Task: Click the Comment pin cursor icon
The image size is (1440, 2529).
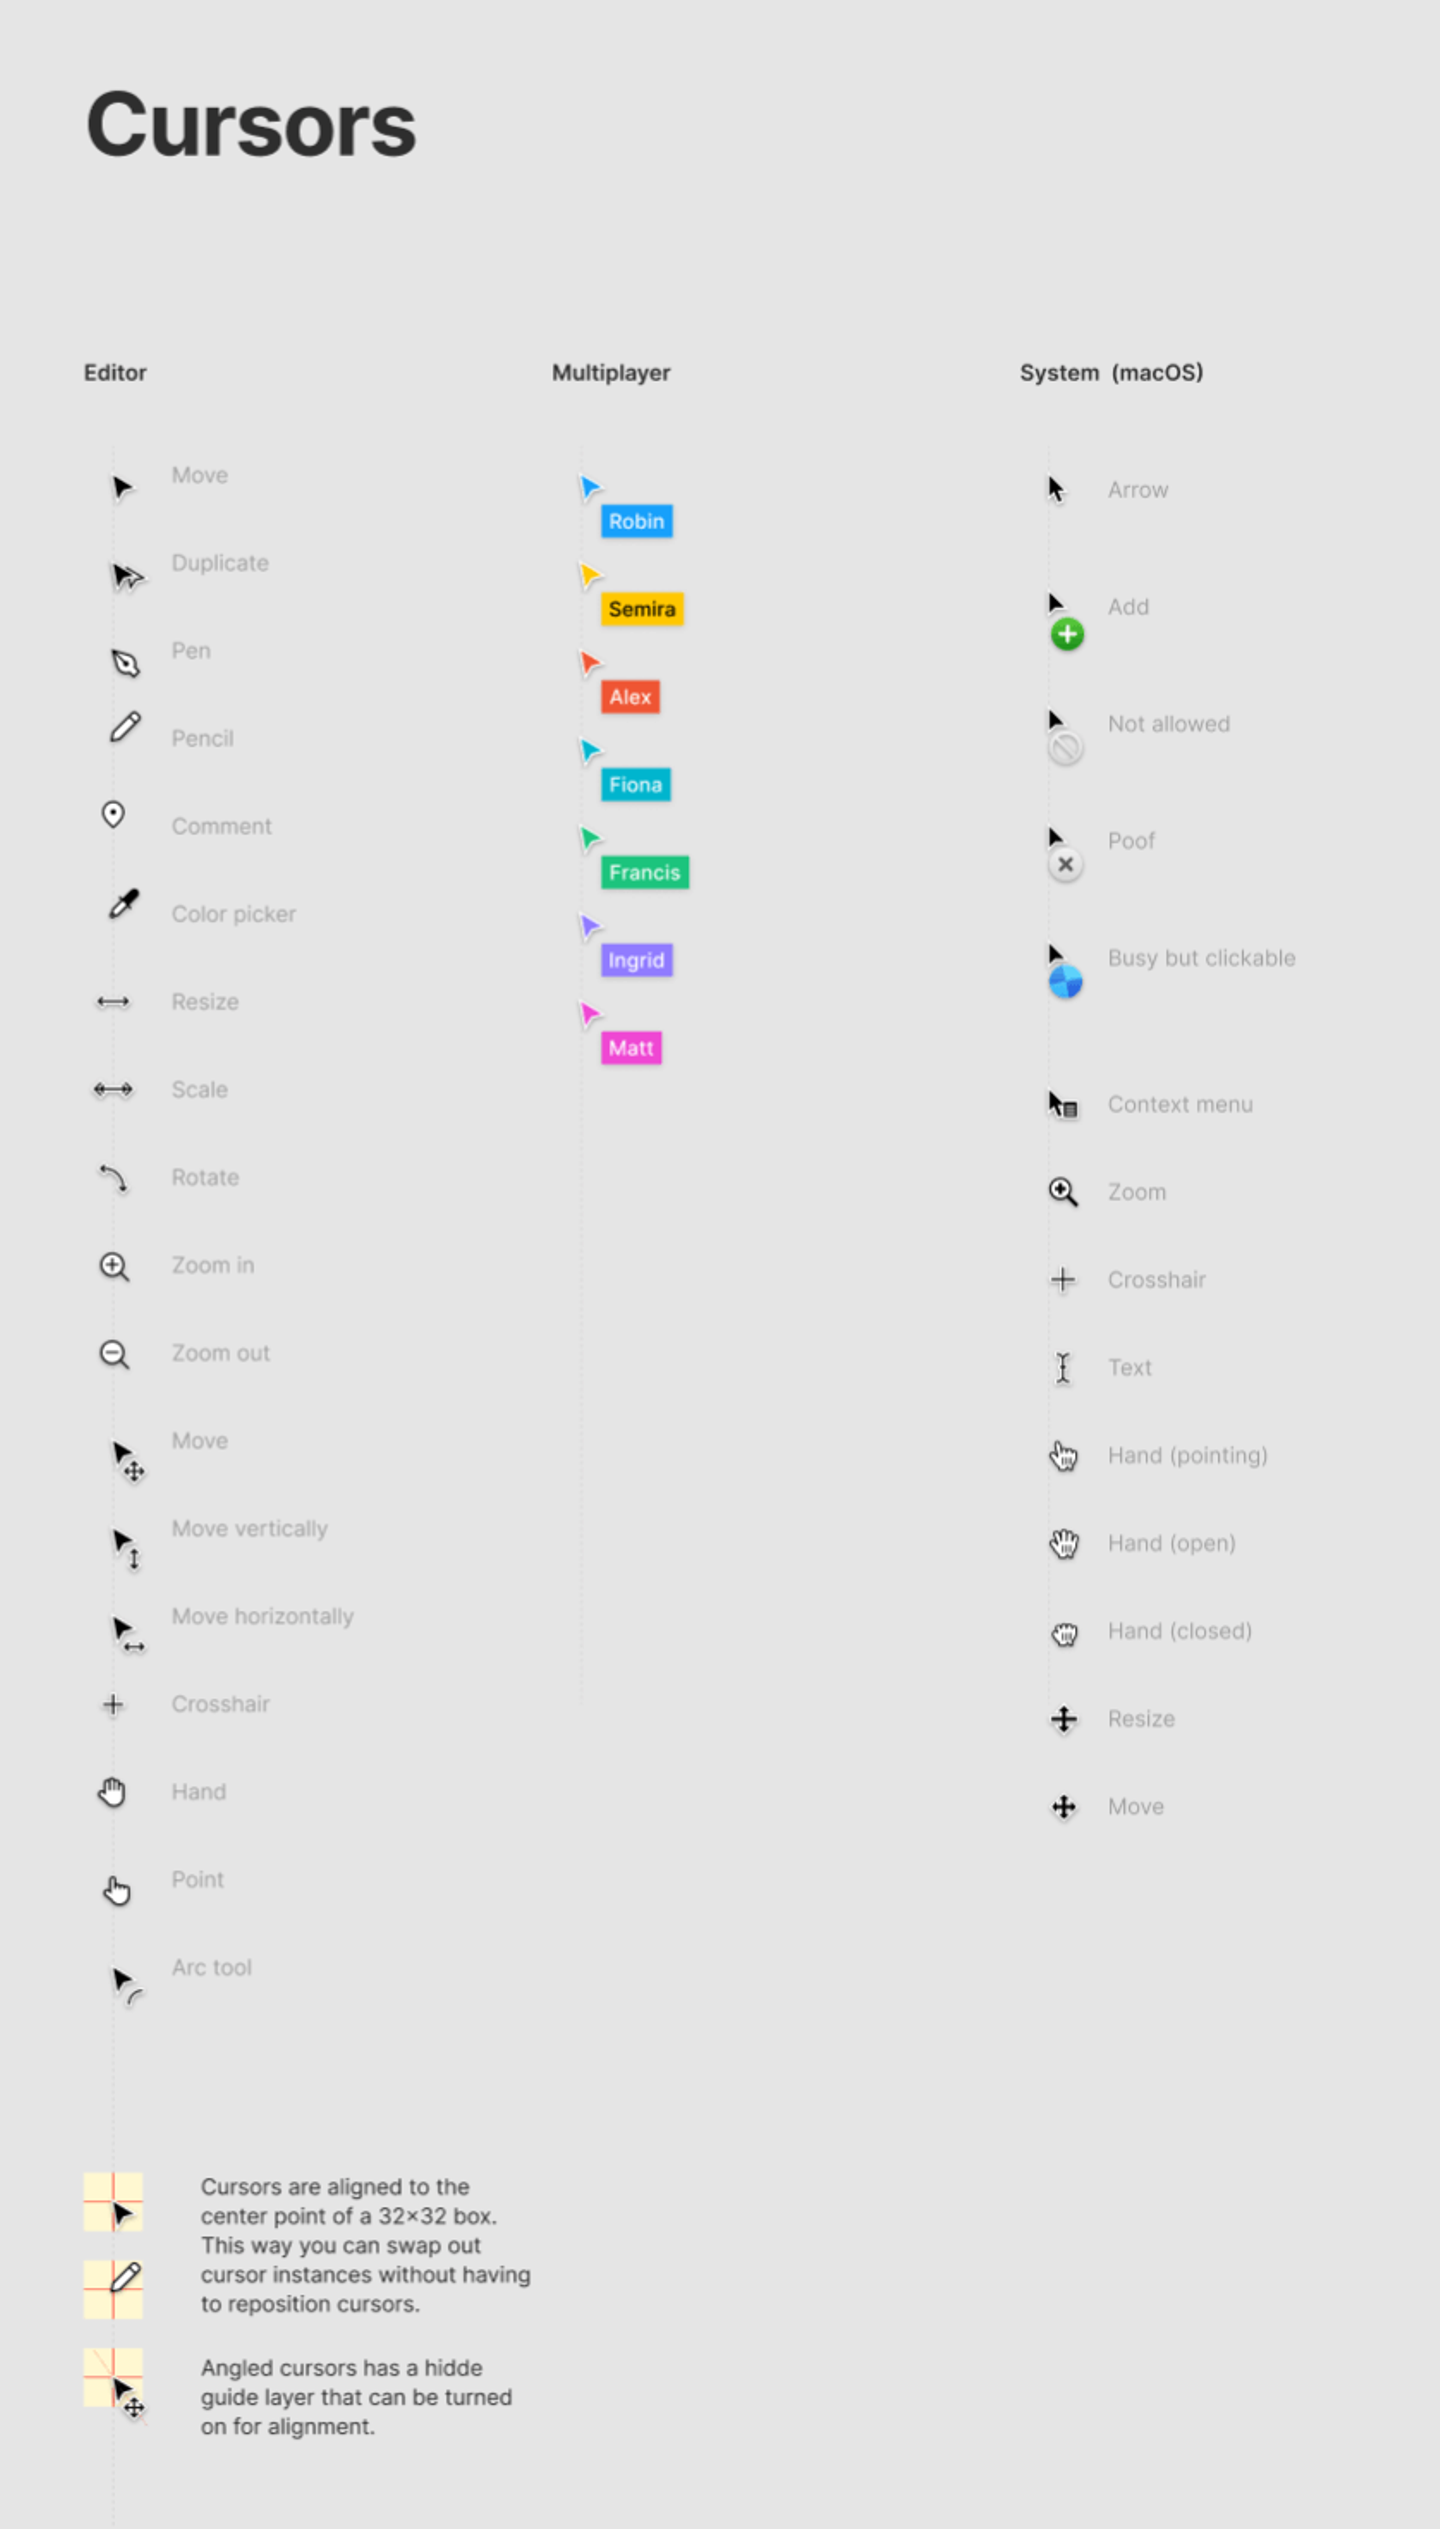Action: coord(113,815)
